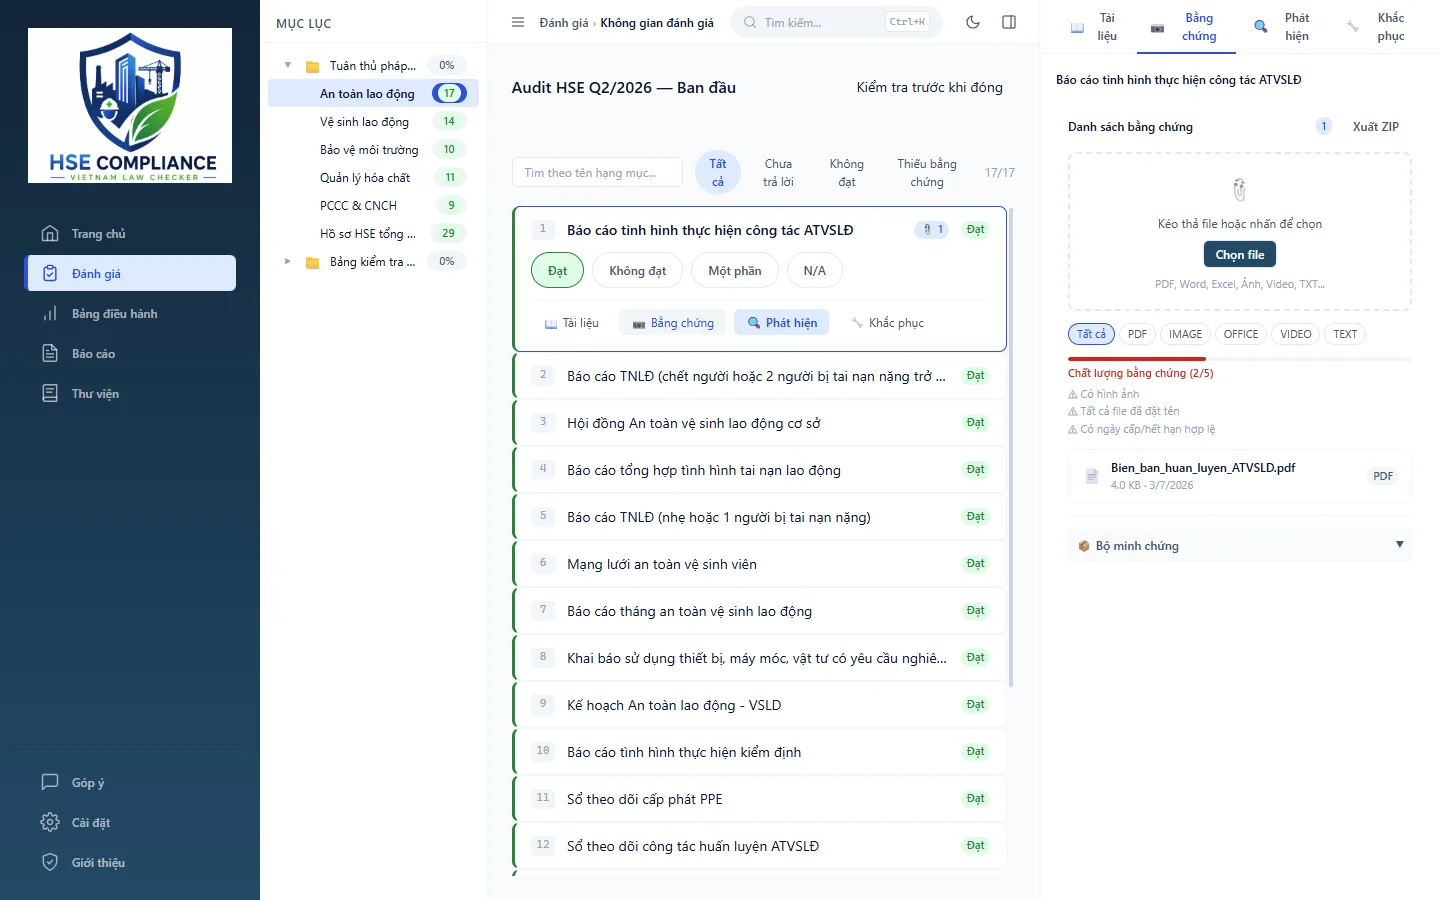Open the Đánh giá breadcrumb link
This screenshot has width=1440, height=900.
pyautogui.click(x=564, y=23)
